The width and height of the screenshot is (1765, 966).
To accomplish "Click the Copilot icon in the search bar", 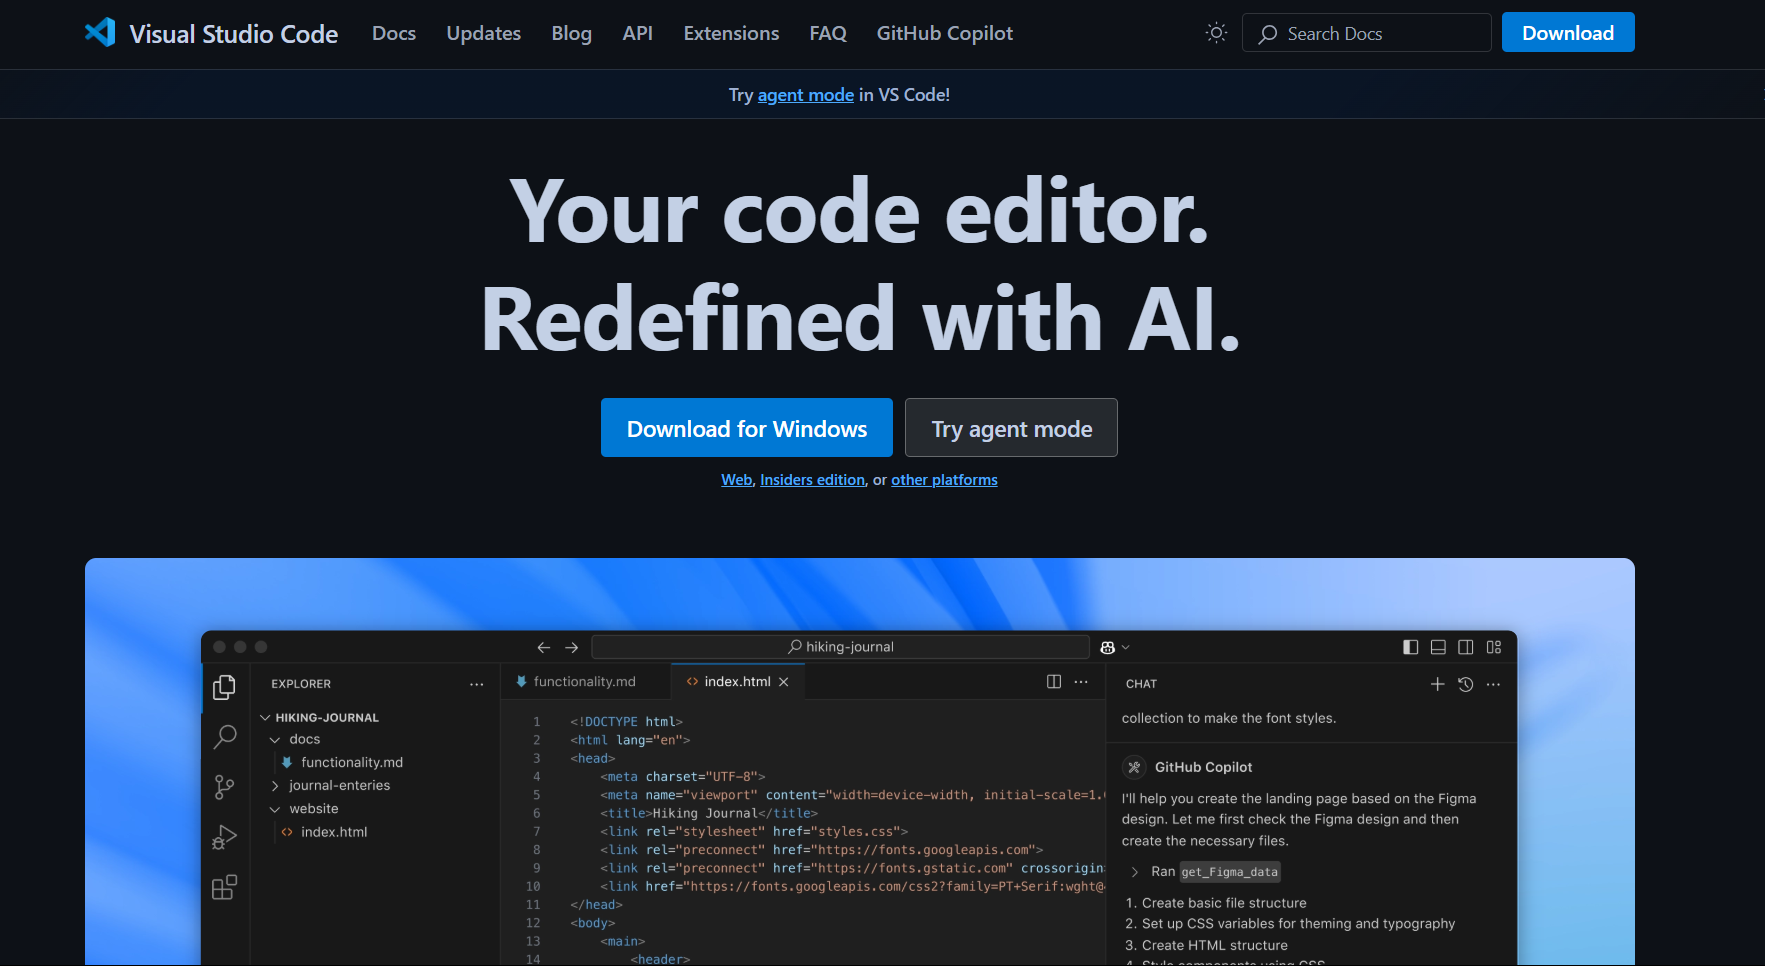I will (1105, 647).
